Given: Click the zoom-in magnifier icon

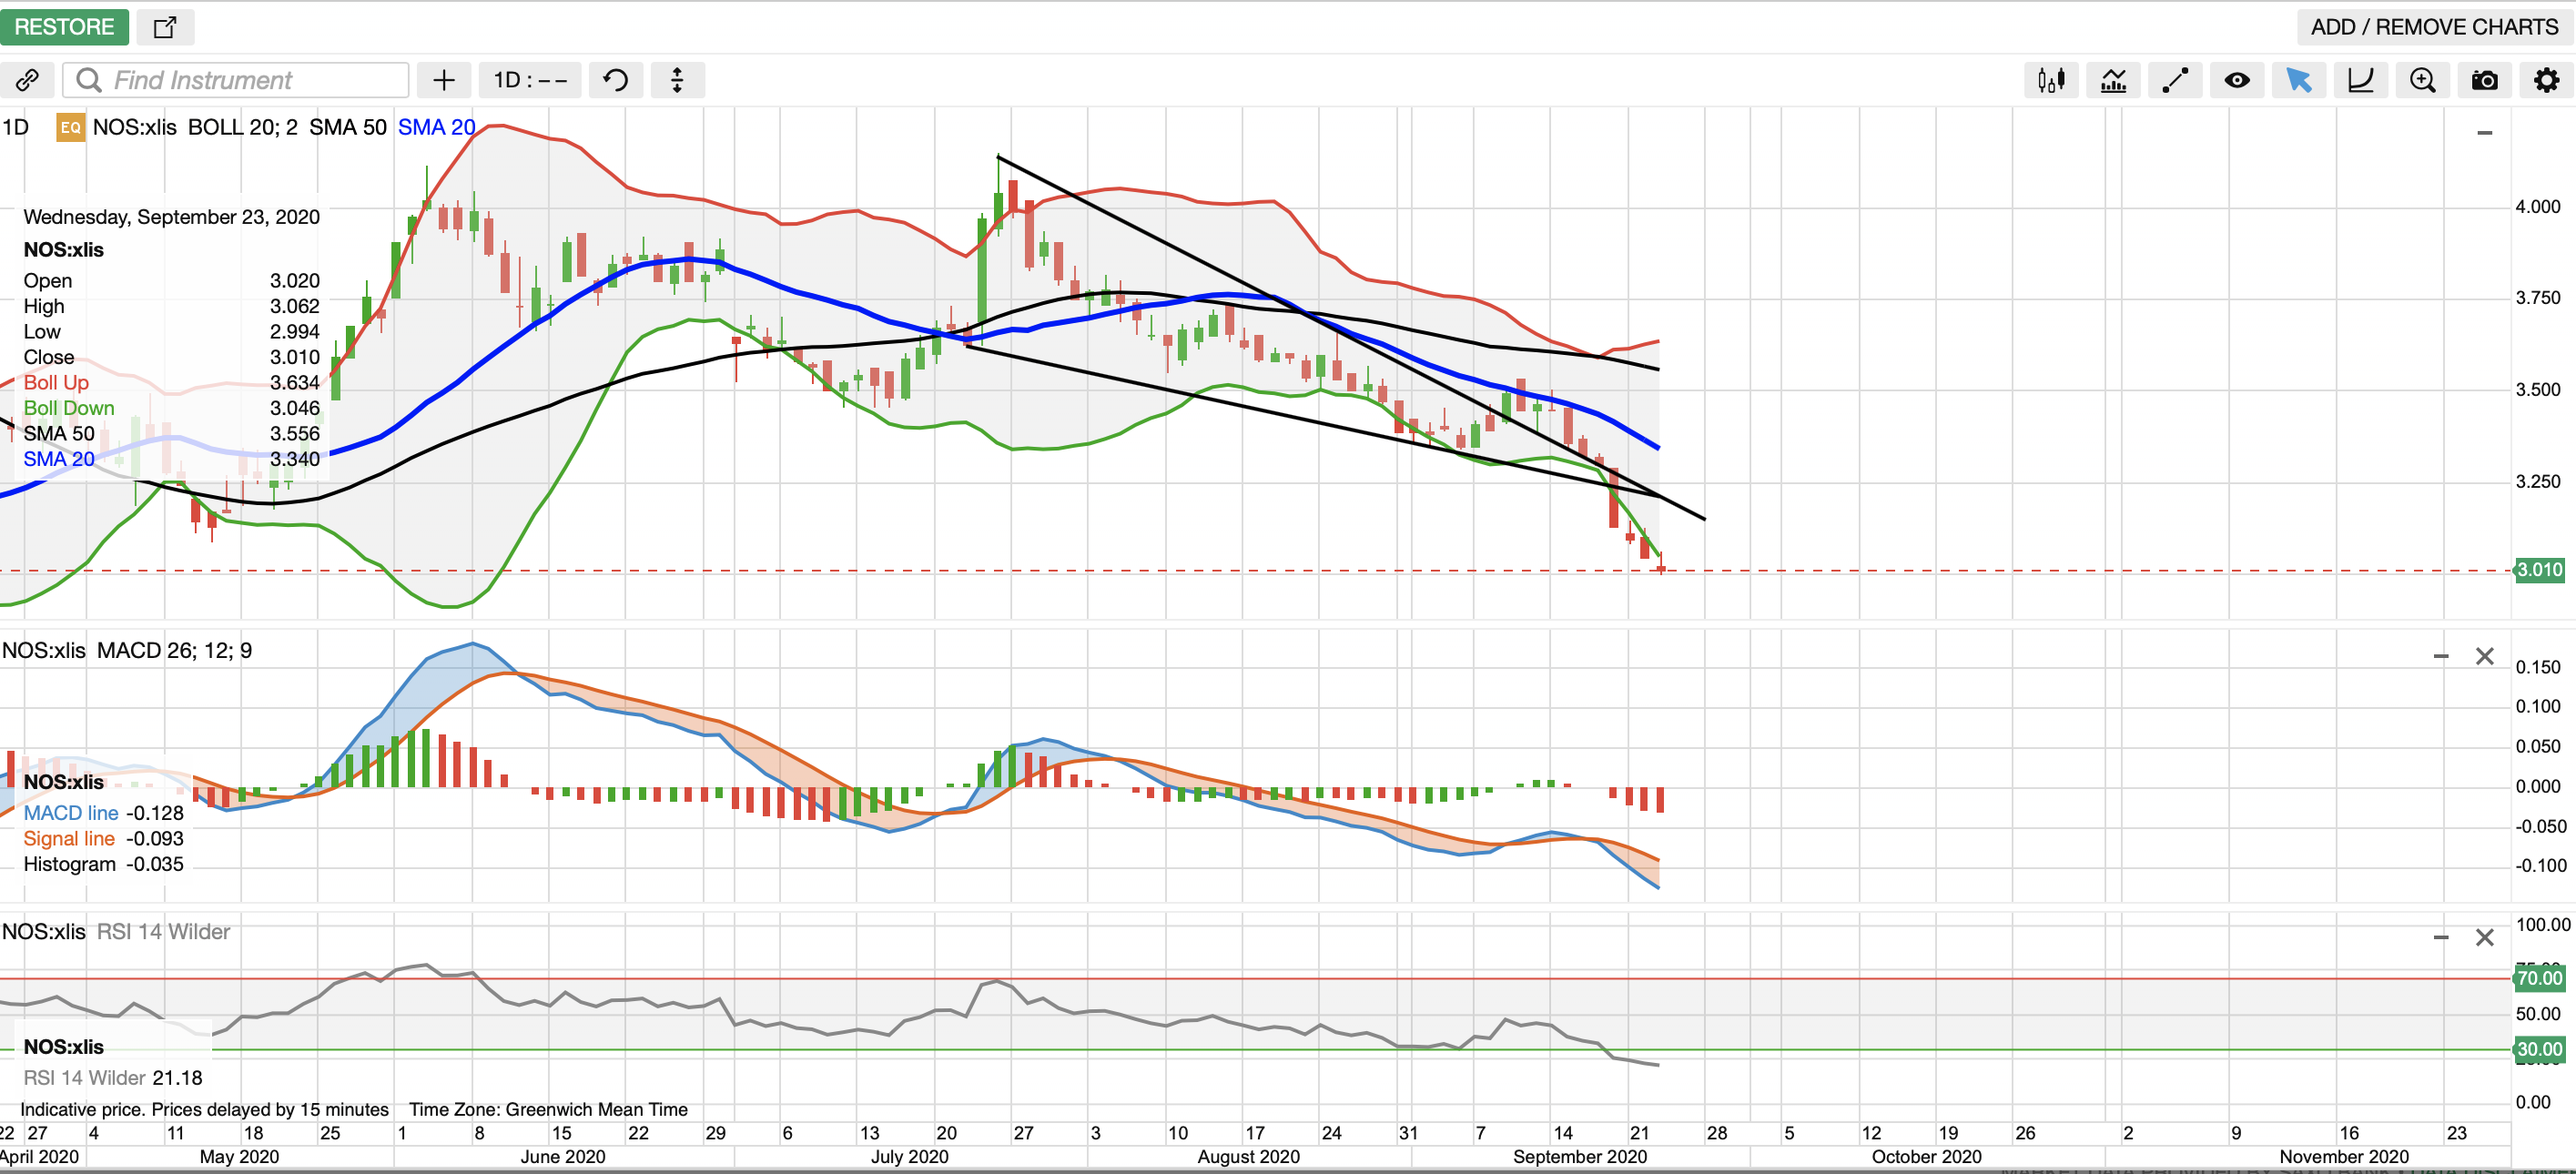Looking at the screenshot, I should click(x=2422, y=80).
